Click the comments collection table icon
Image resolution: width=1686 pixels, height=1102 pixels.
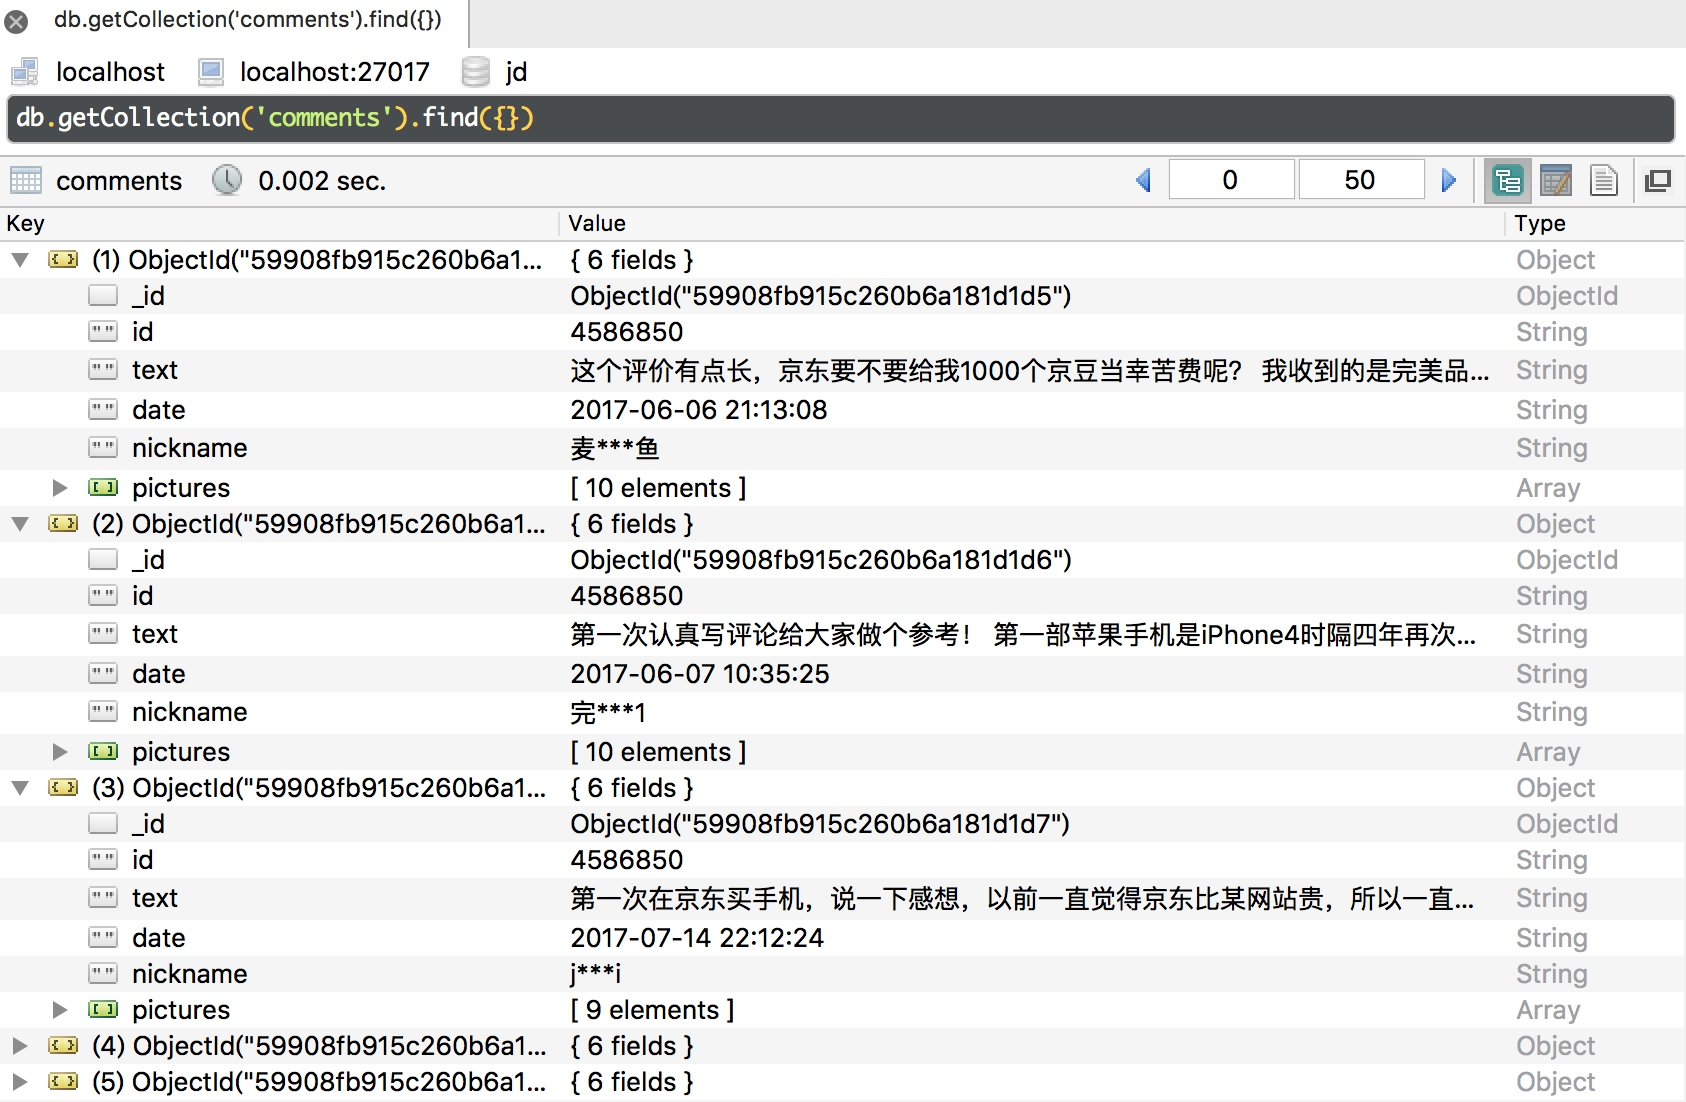26,180
